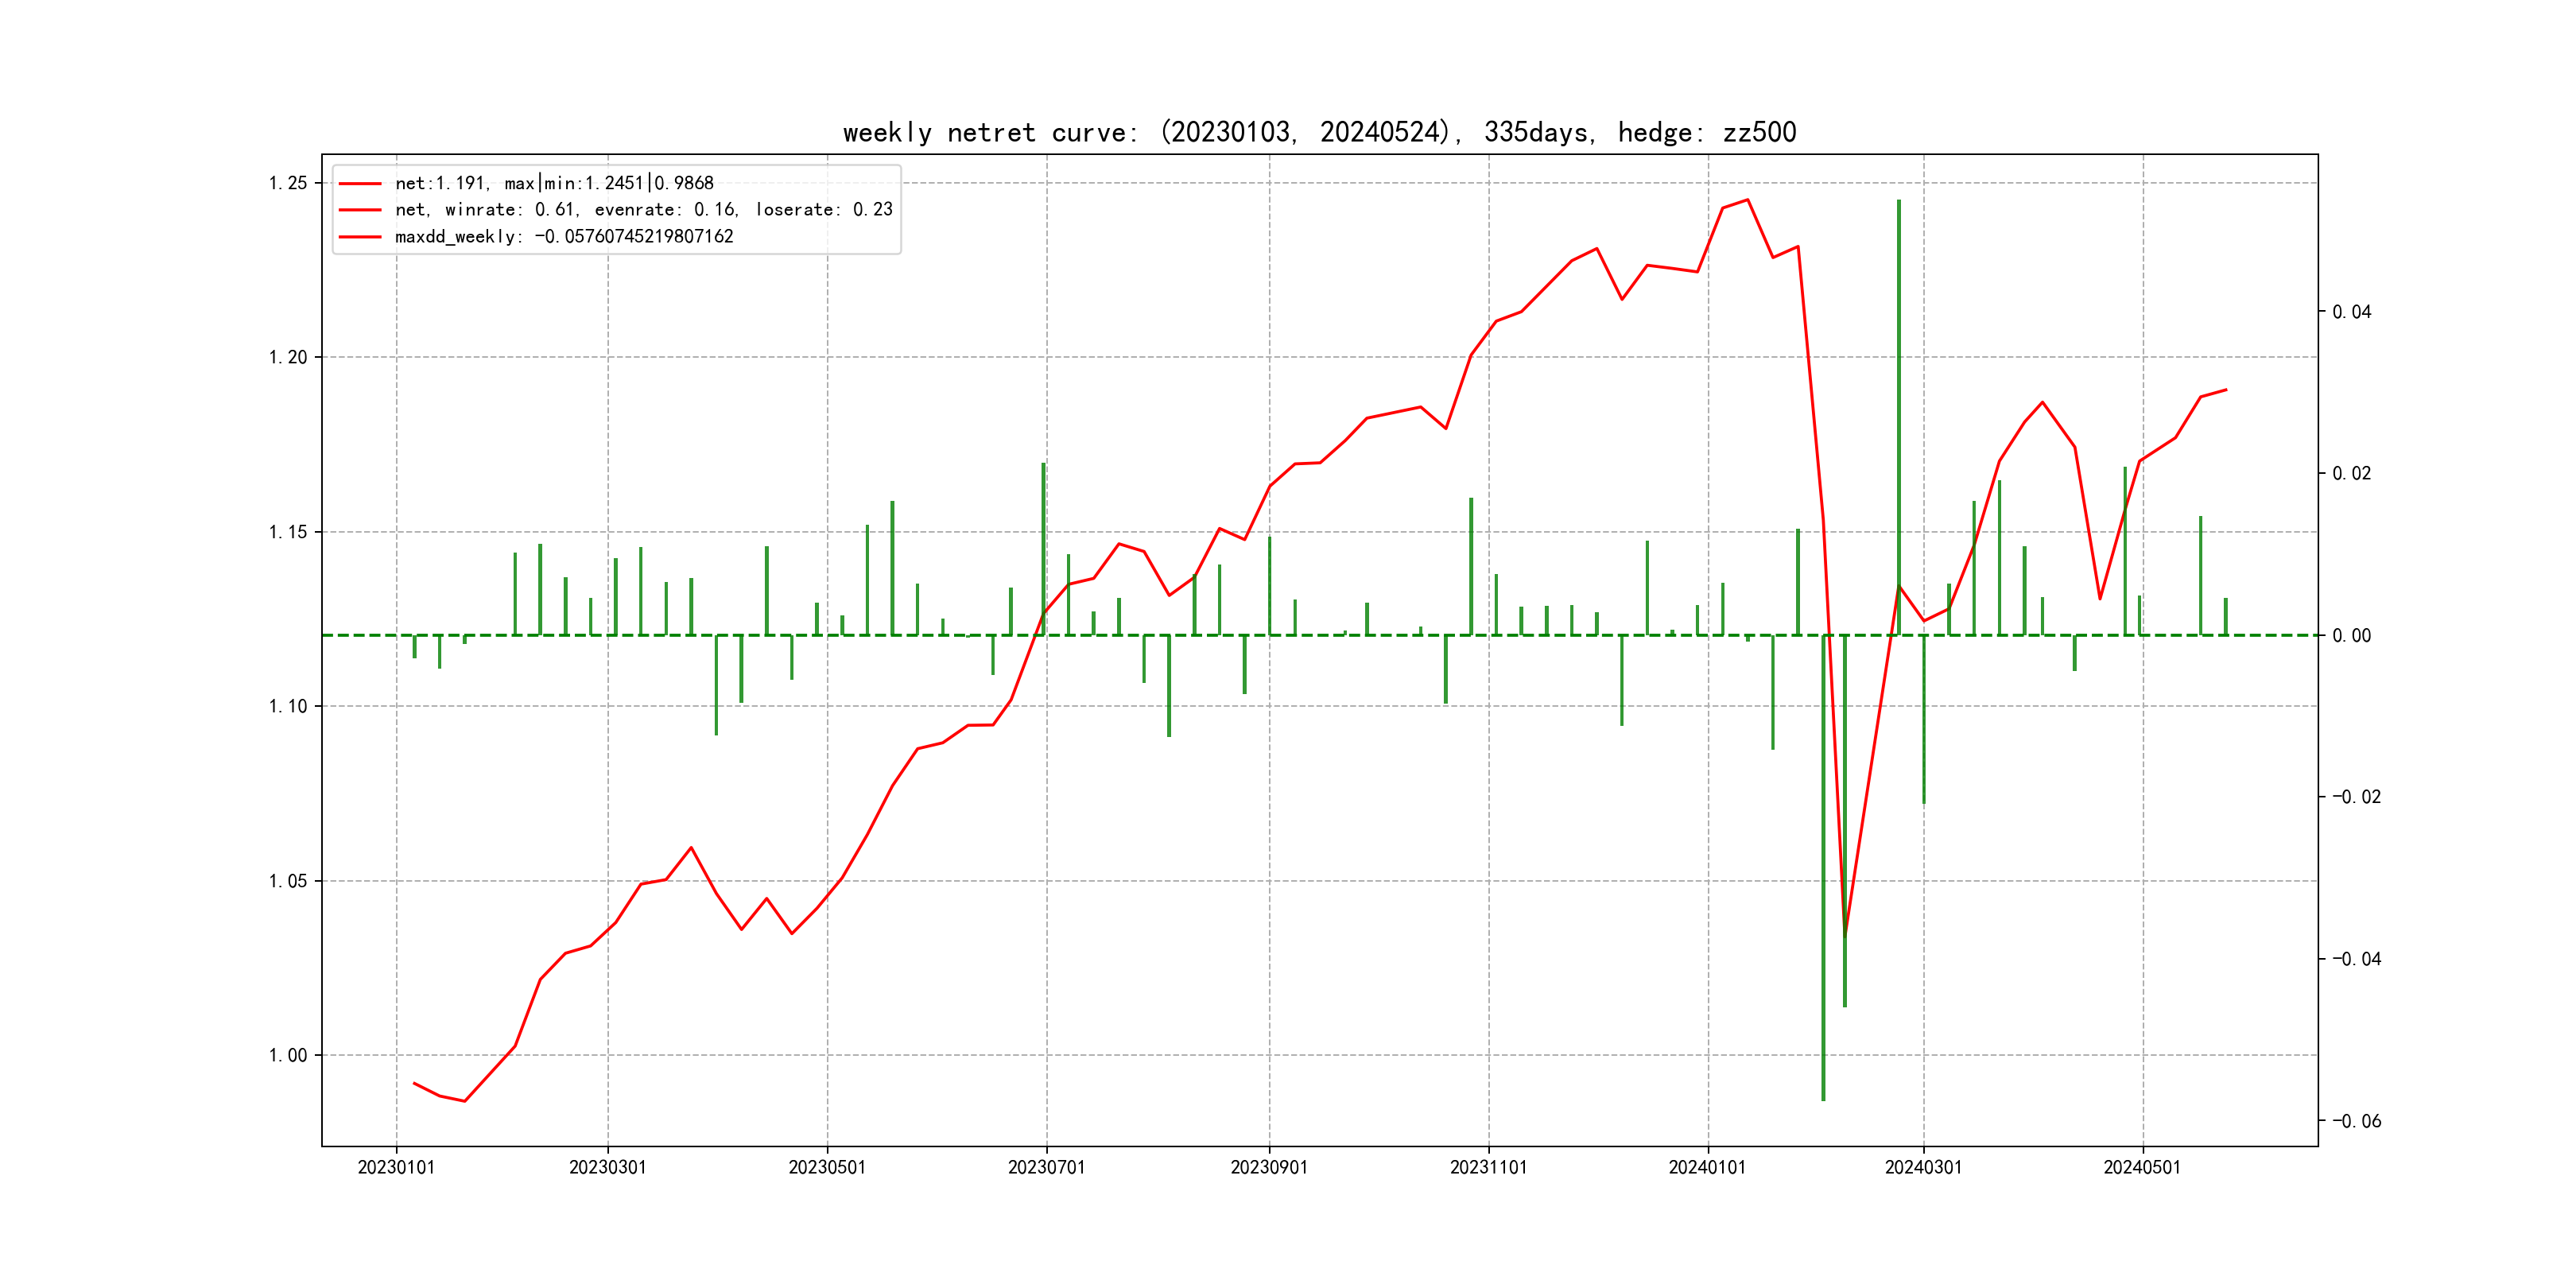The image size is (2576, 1288).
Task: Click the legend winrate entry
Action: (x=643, y=210)
